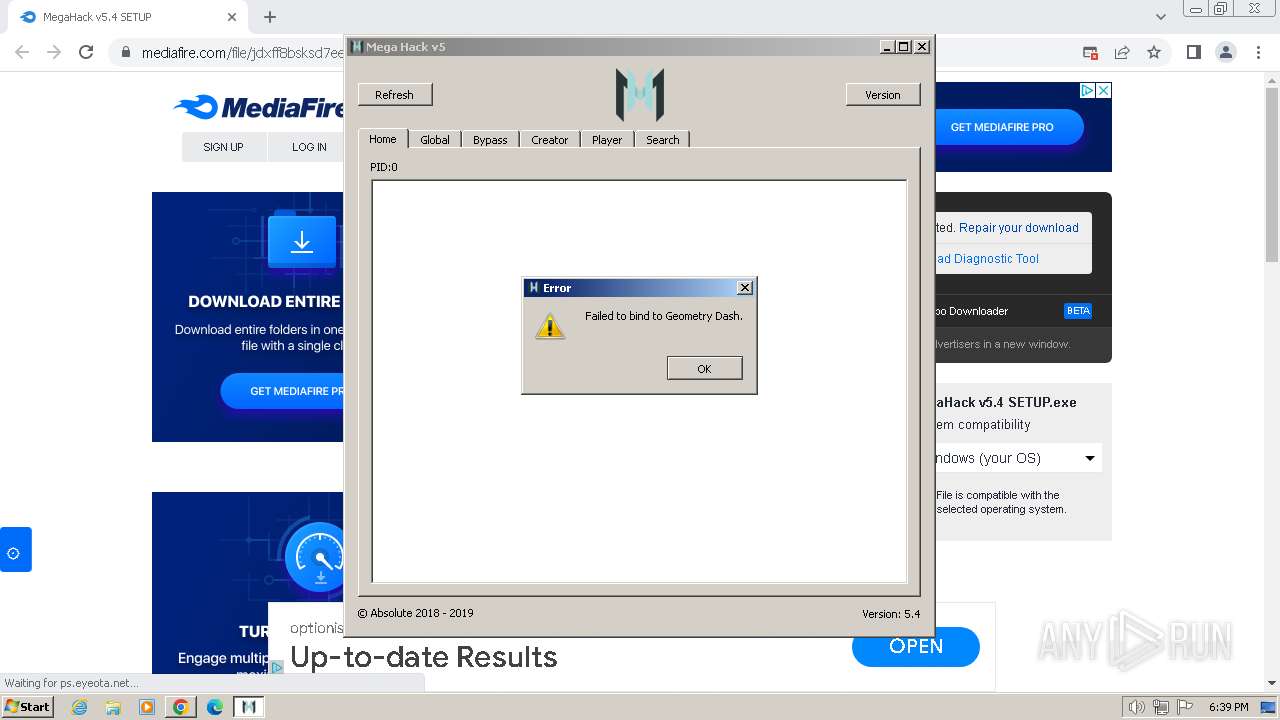
Task: Click the MediaFire logo
Action: pyautogui.click(x=258, y=107)
